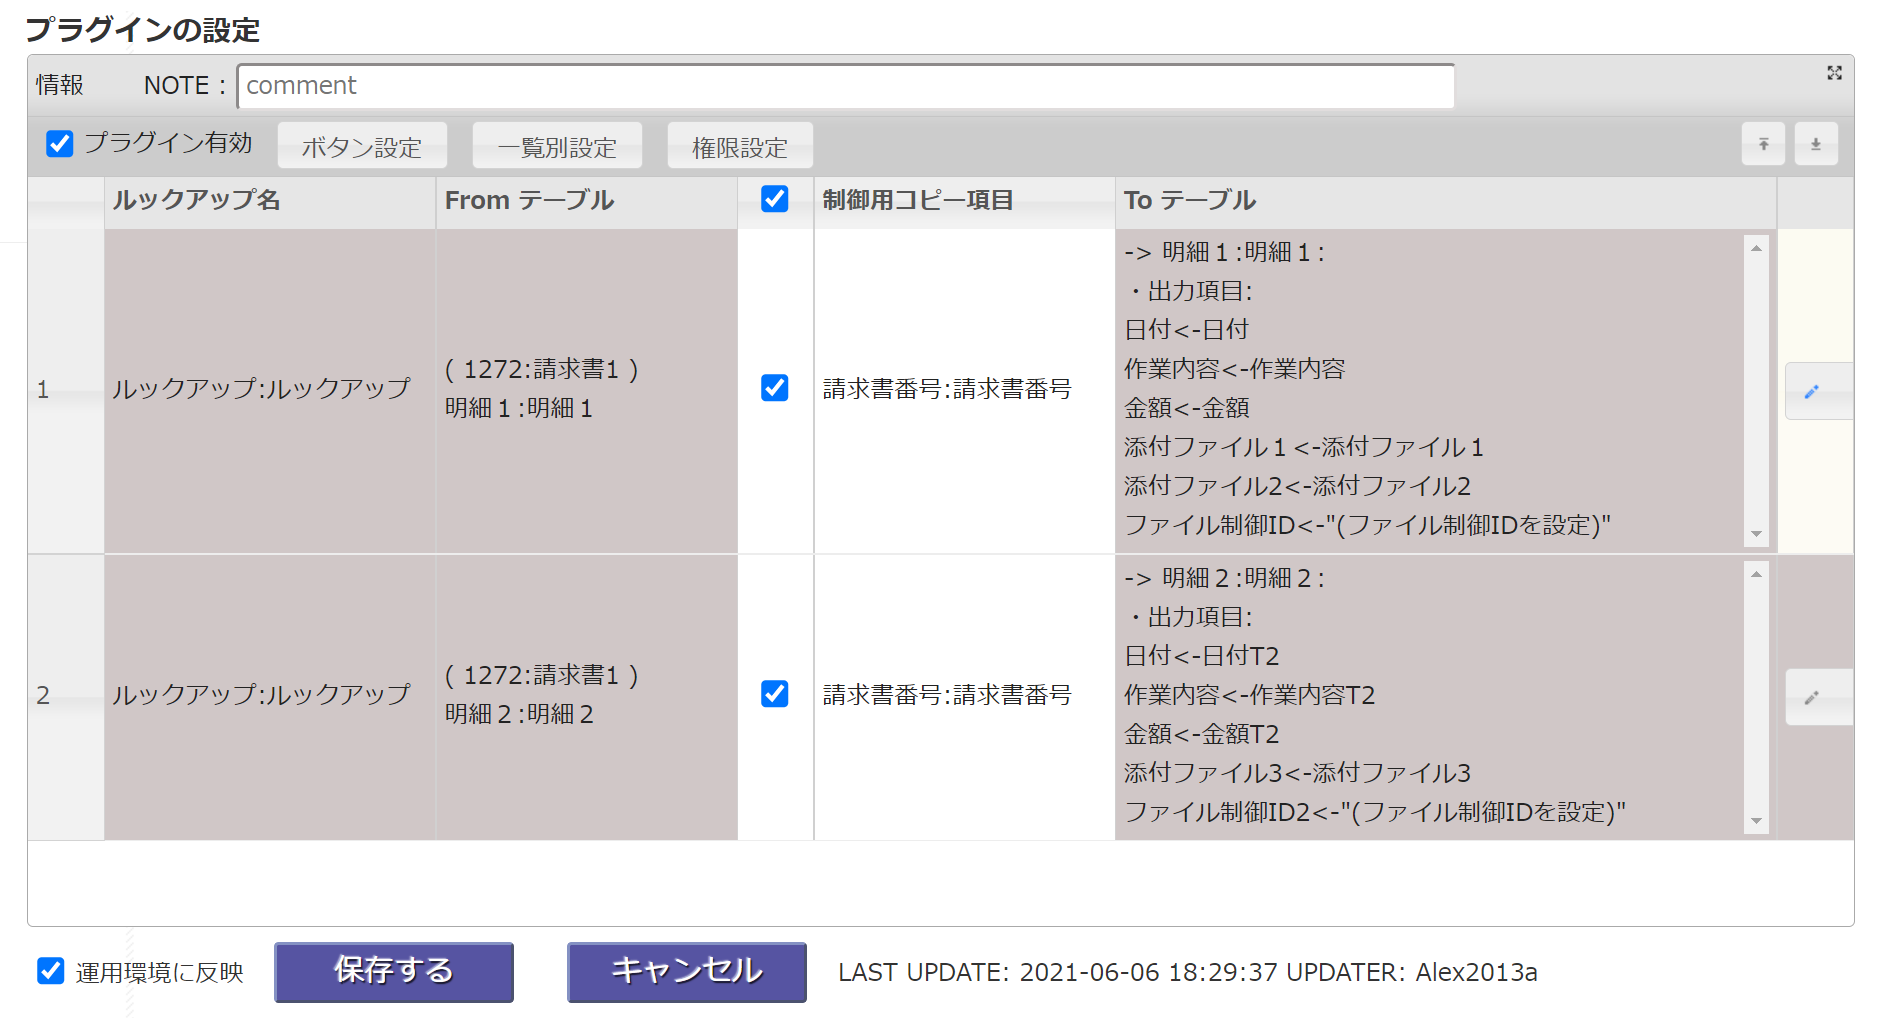Click ルックアップ:ルックアップ in row 2
This screenshot has height=1034, width=1887.
click(261, 695)
